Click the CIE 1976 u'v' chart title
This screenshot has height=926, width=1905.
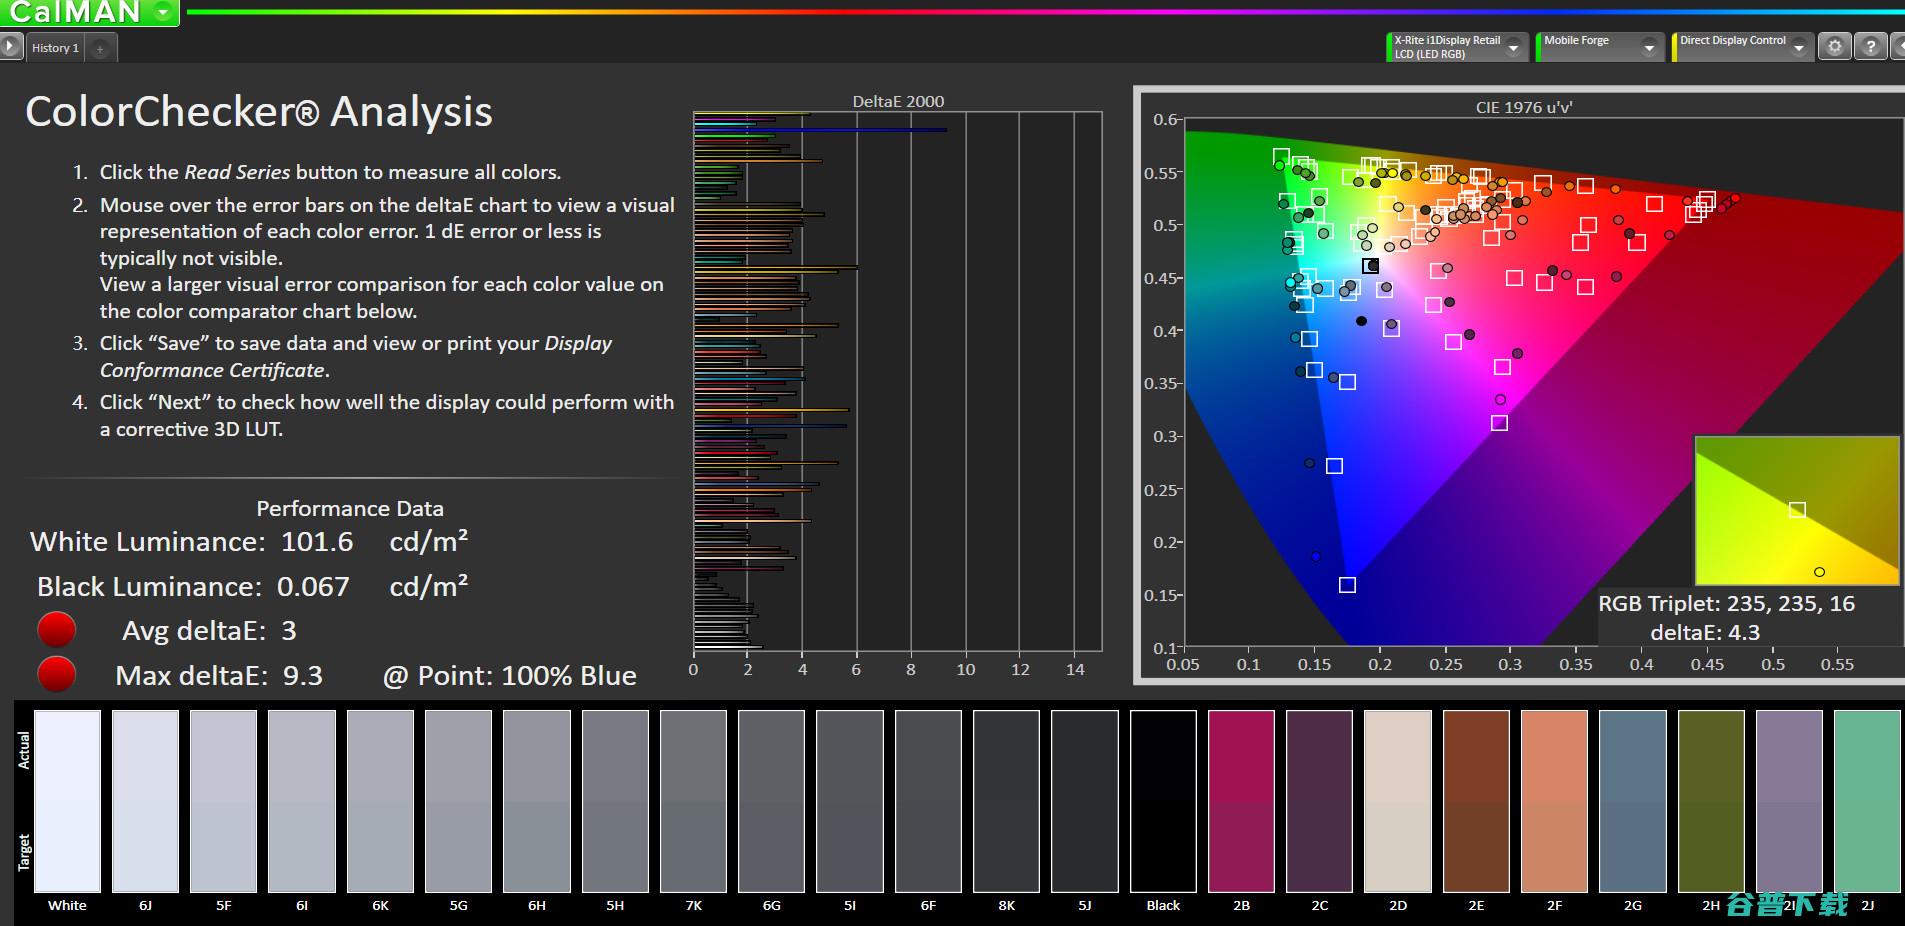(x=1523, y=107)
